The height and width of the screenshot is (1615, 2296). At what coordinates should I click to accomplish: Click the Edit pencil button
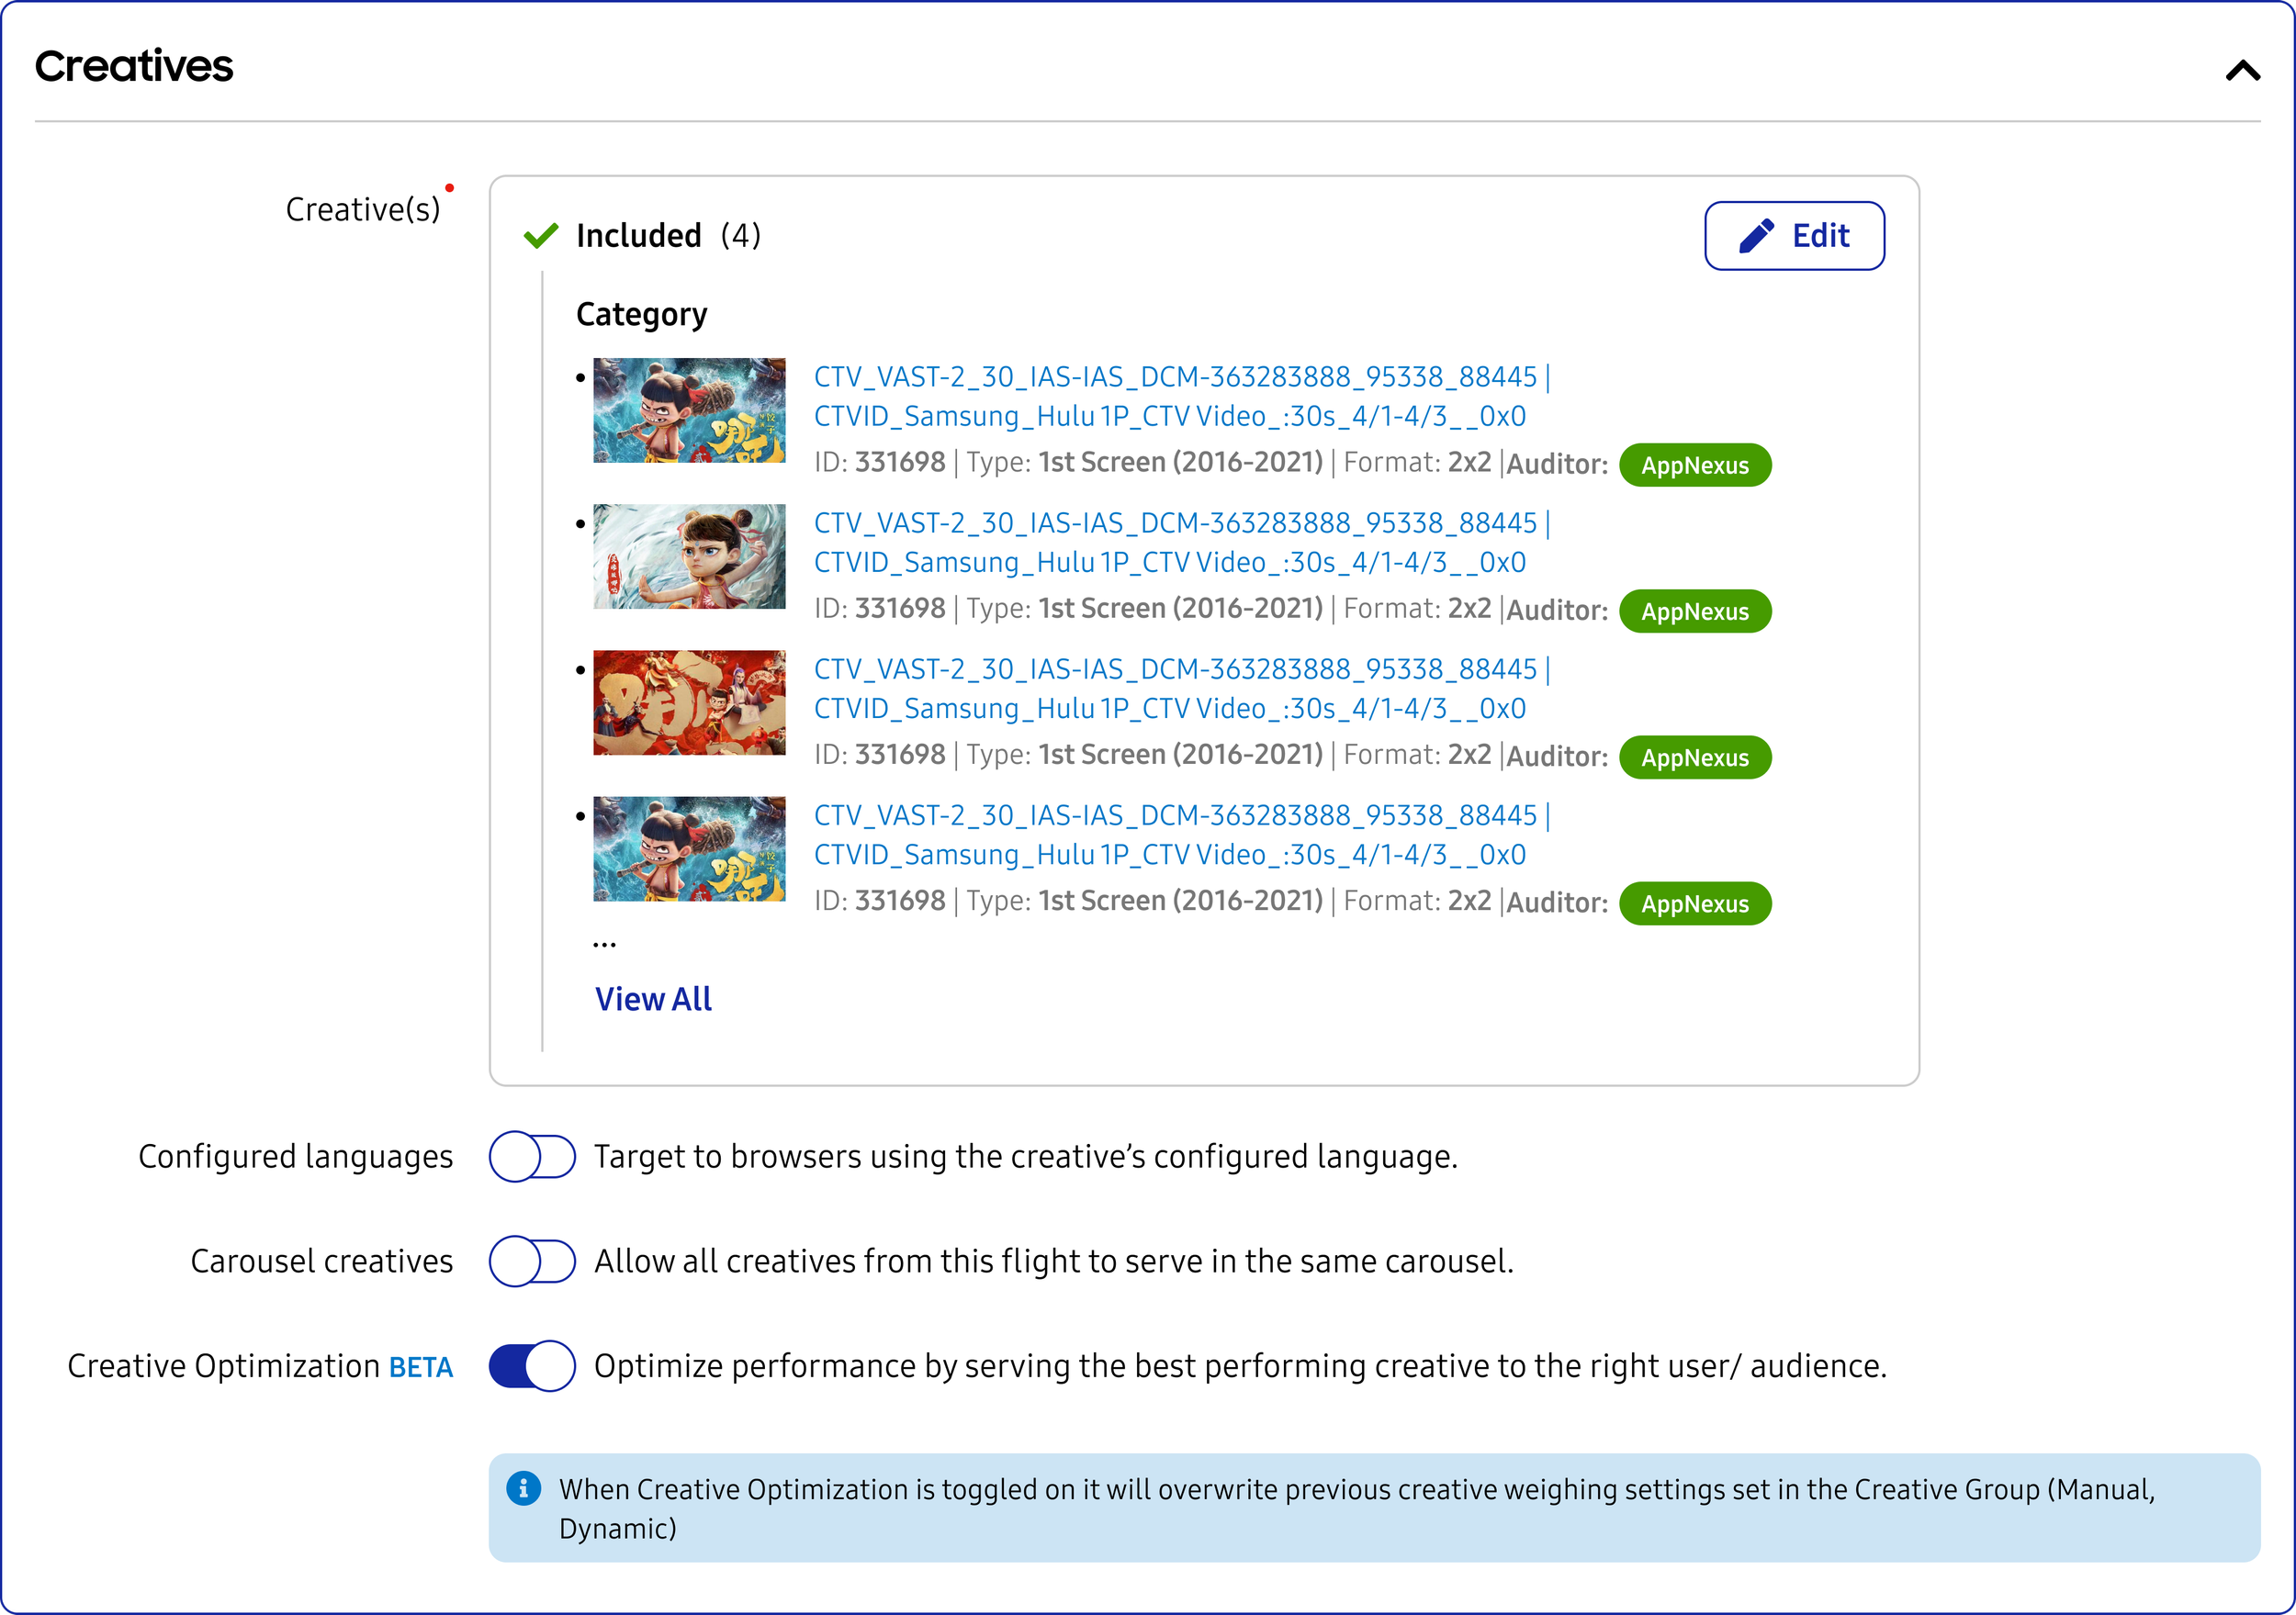coord(1794,236)
